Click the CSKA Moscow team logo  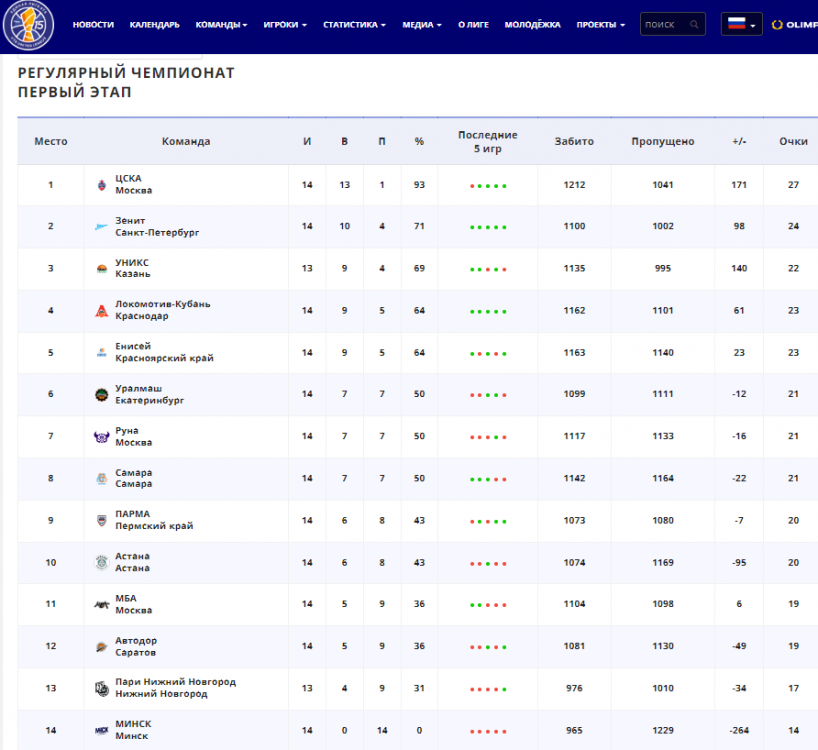[101, 185]
